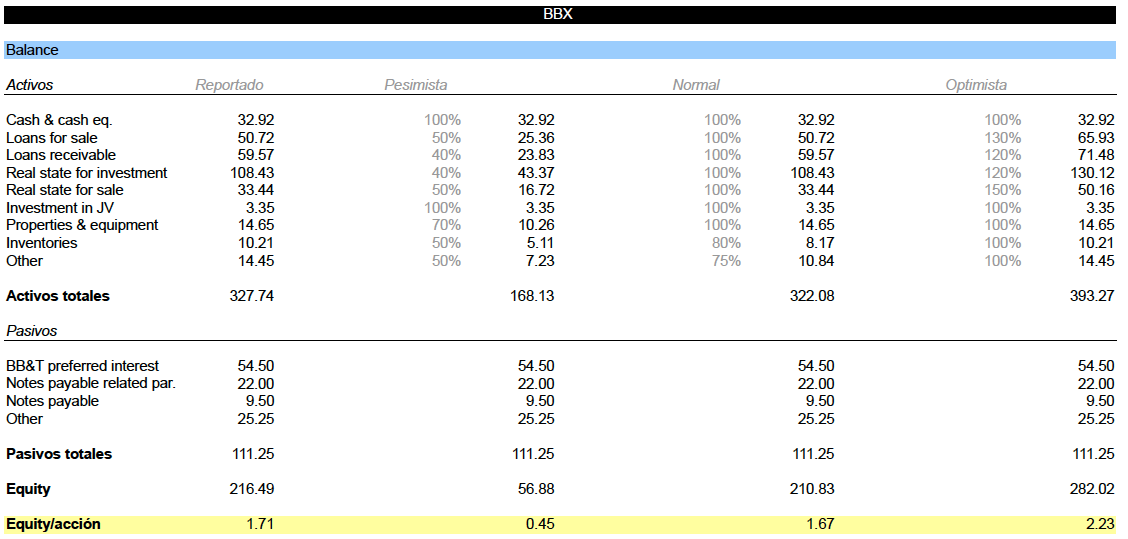
Task: Select normal total assets 322.08
Action: (812, 296)
